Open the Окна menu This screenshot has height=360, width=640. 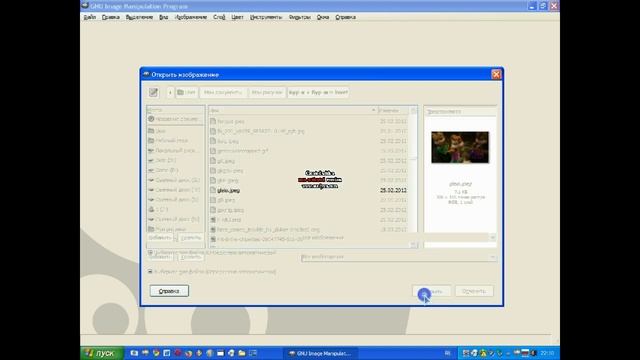click(x=323, y=17)
